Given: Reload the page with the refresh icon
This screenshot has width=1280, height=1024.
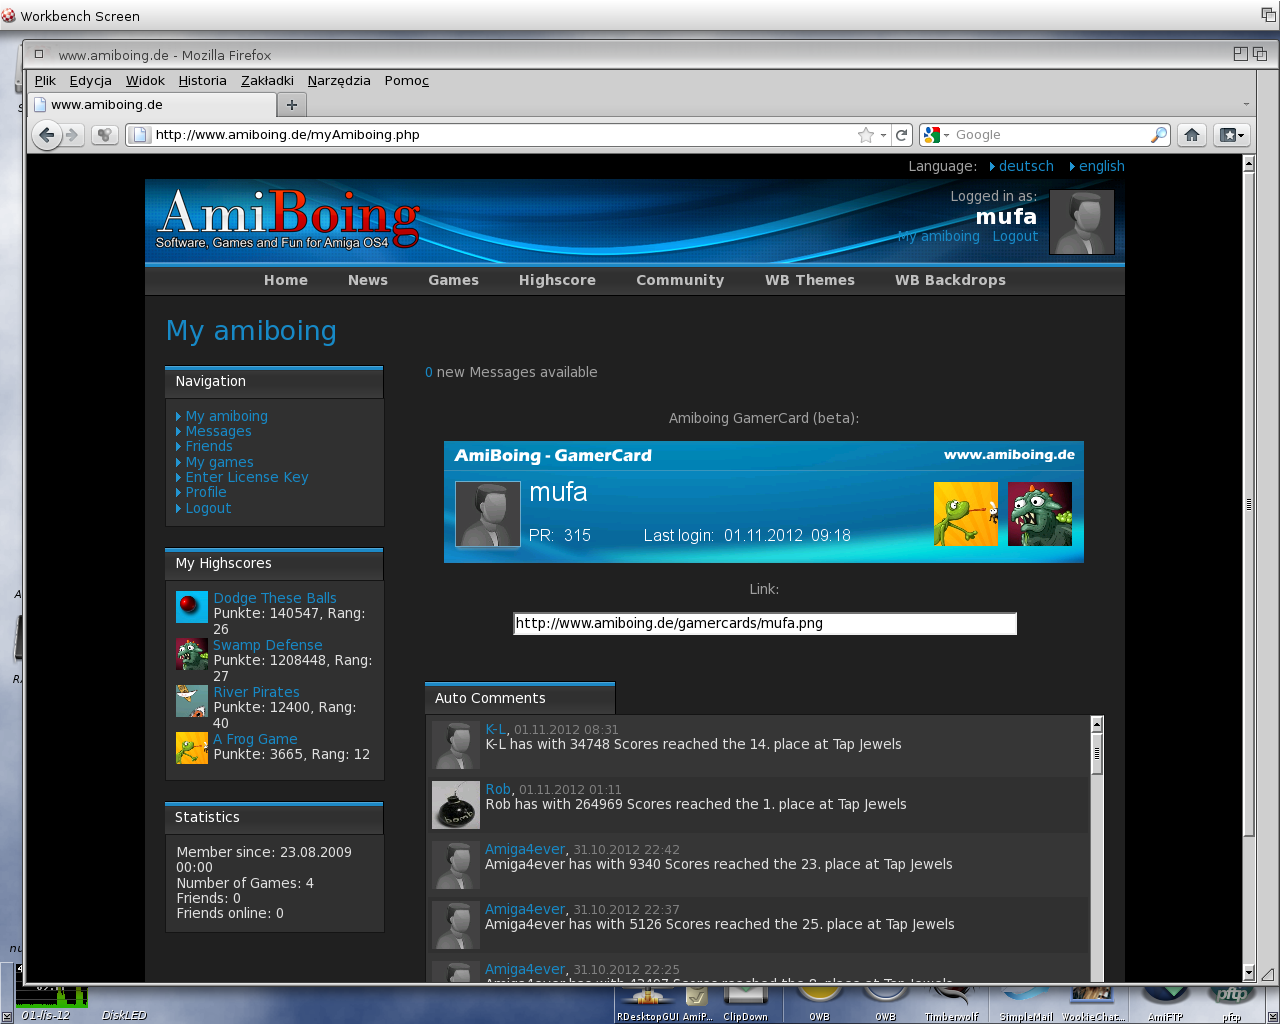Looking at the screenshot, I should (x=902, y=135).
